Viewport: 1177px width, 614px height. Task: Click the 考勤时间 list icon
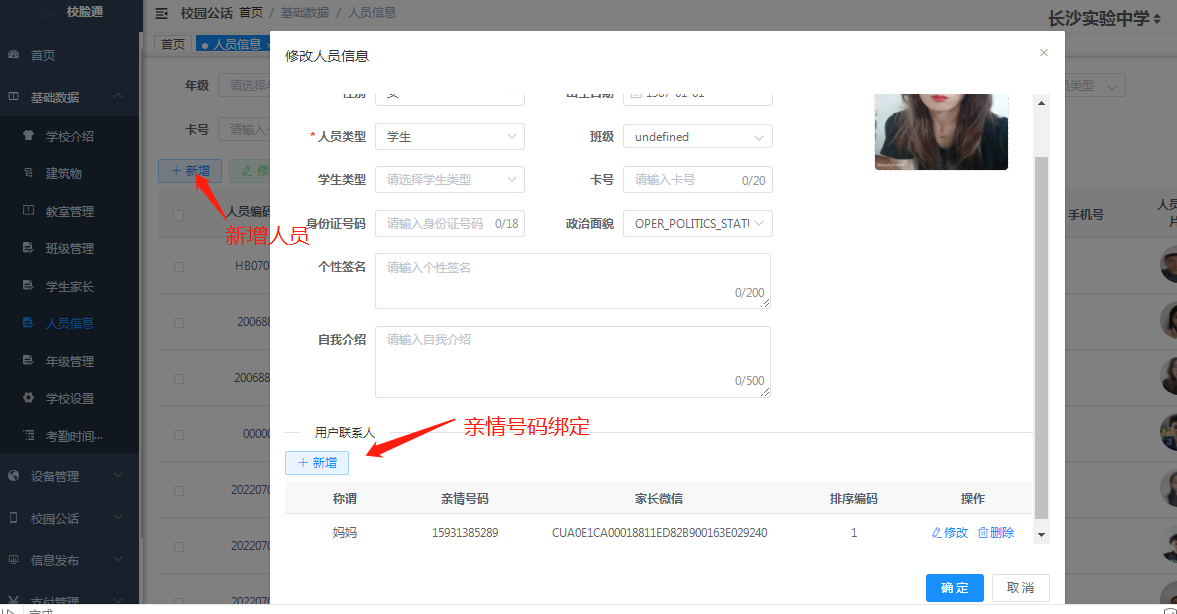coord(29,435)
